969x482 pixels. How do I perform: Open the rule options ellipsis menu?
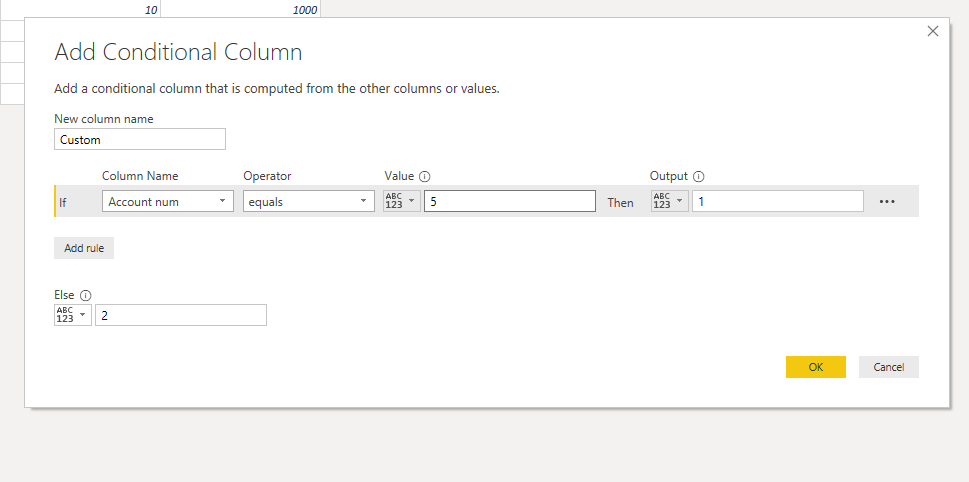click(887, 201)
